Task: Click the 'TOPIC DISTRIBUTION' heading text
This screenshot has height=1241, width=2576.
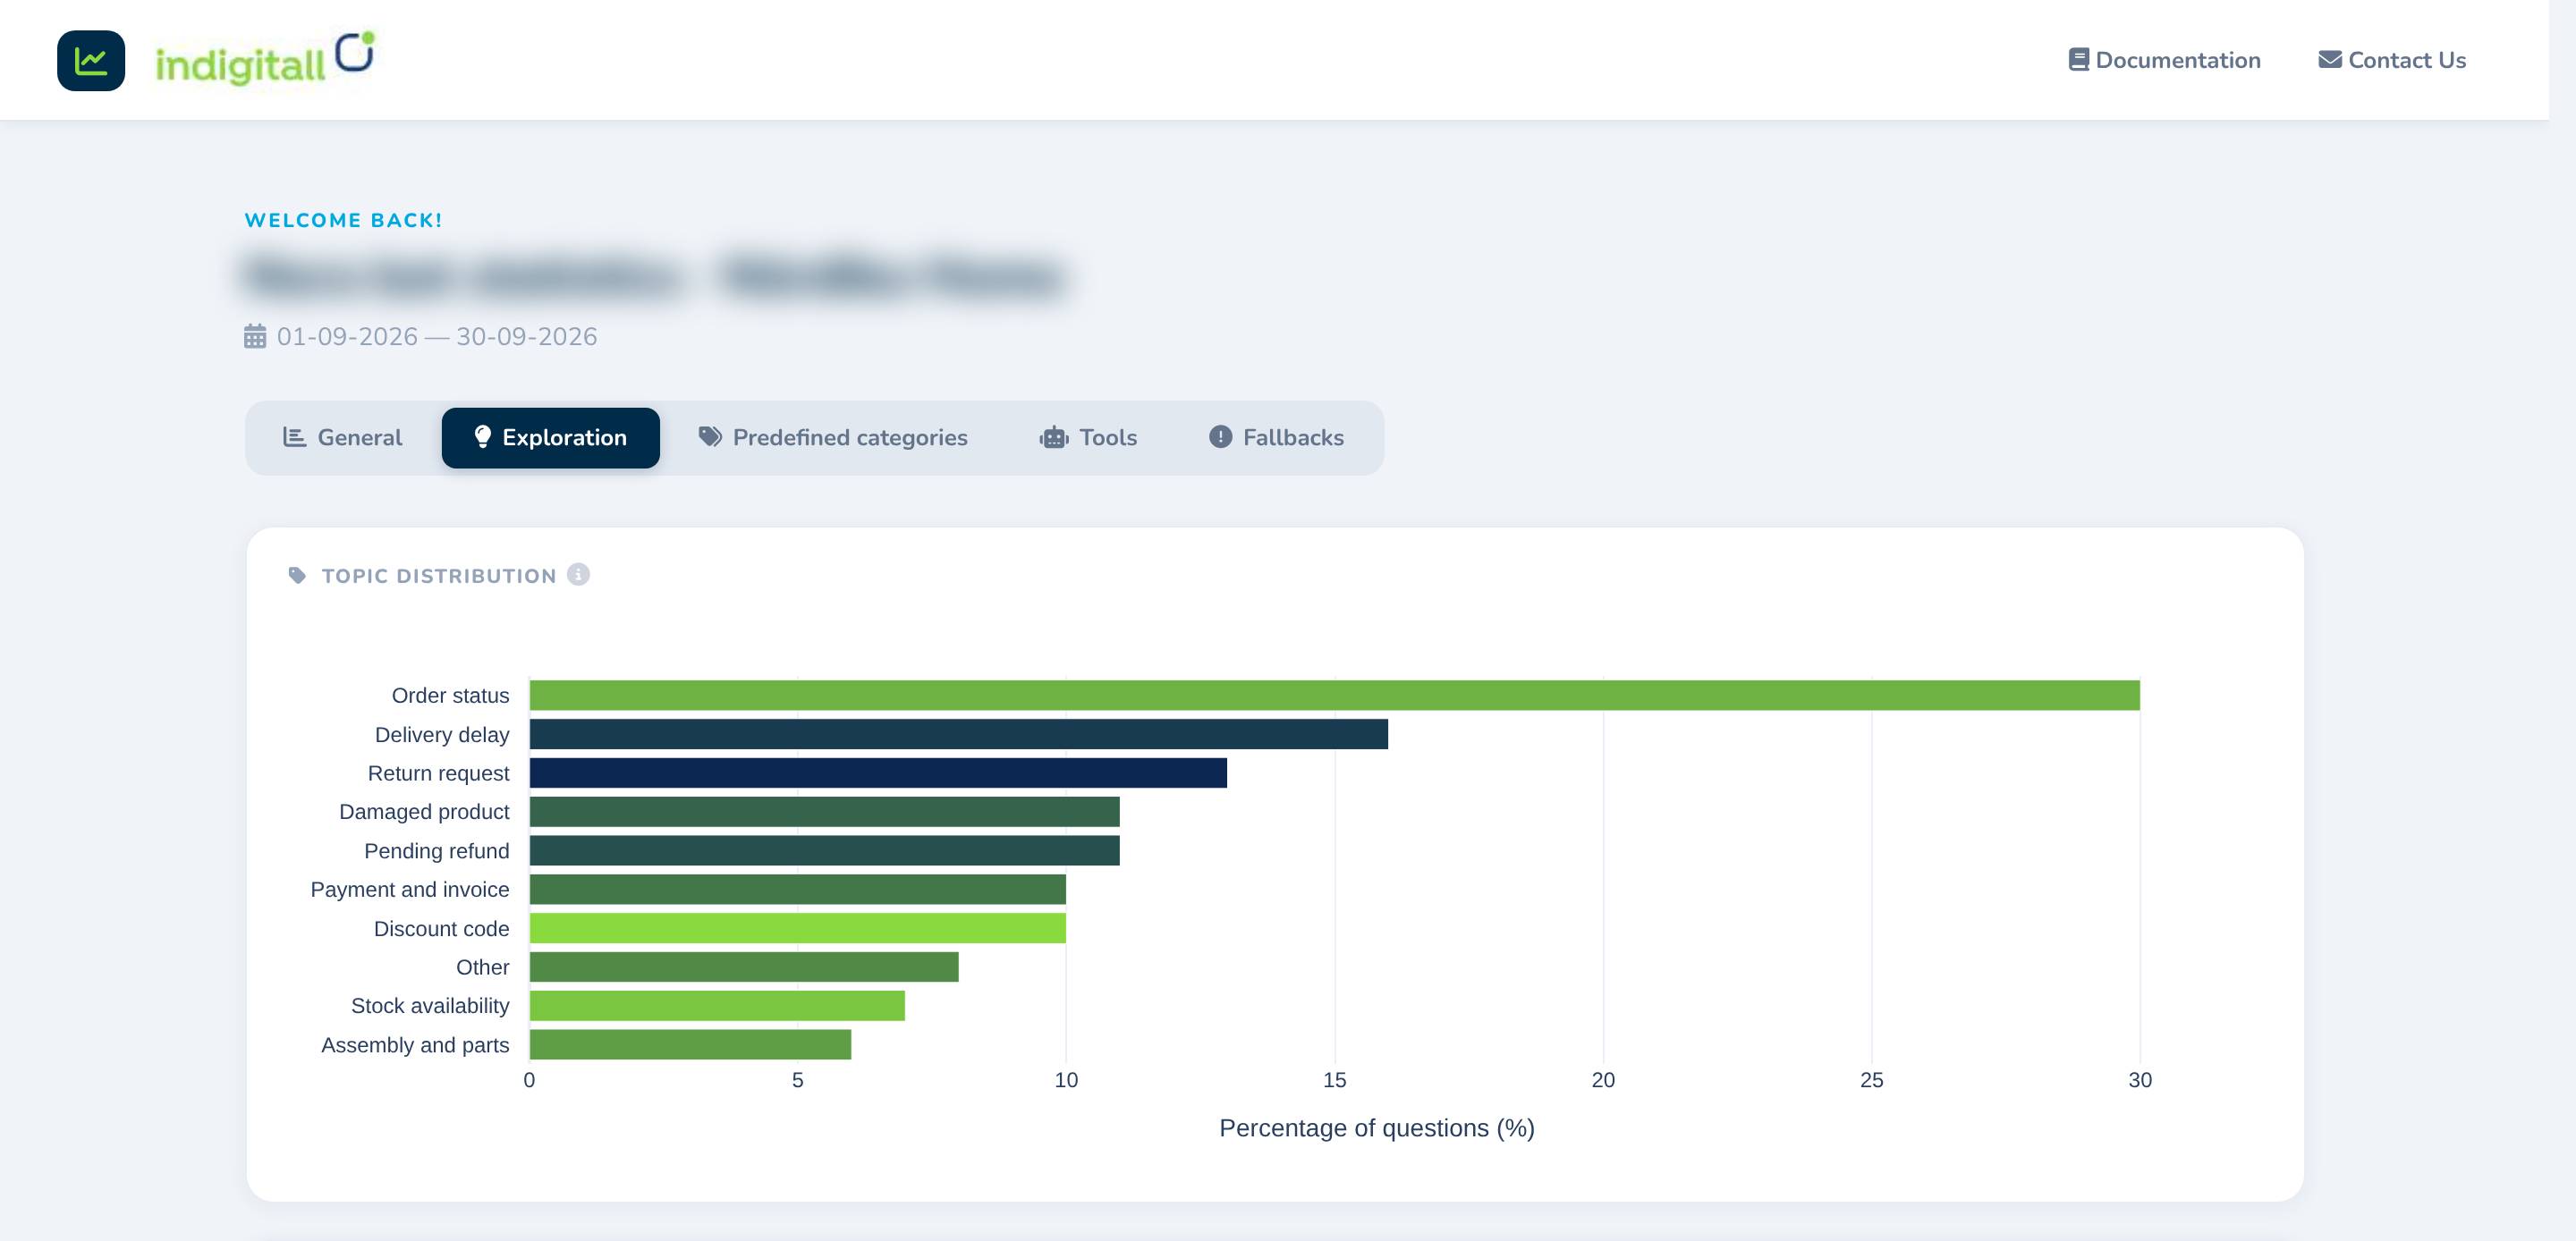Action: (439, 576)
